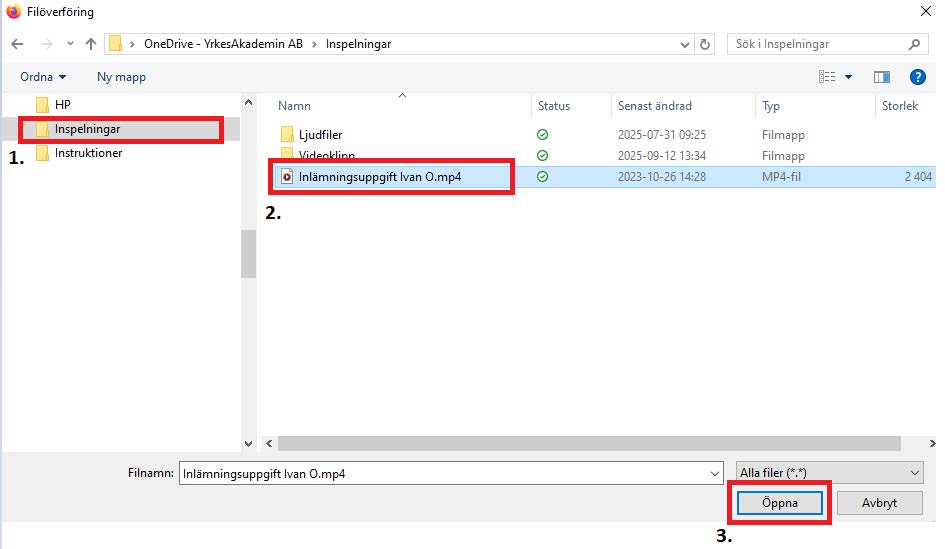
Task: Sort by Senast ändrad column header
Action: point(655,106)
